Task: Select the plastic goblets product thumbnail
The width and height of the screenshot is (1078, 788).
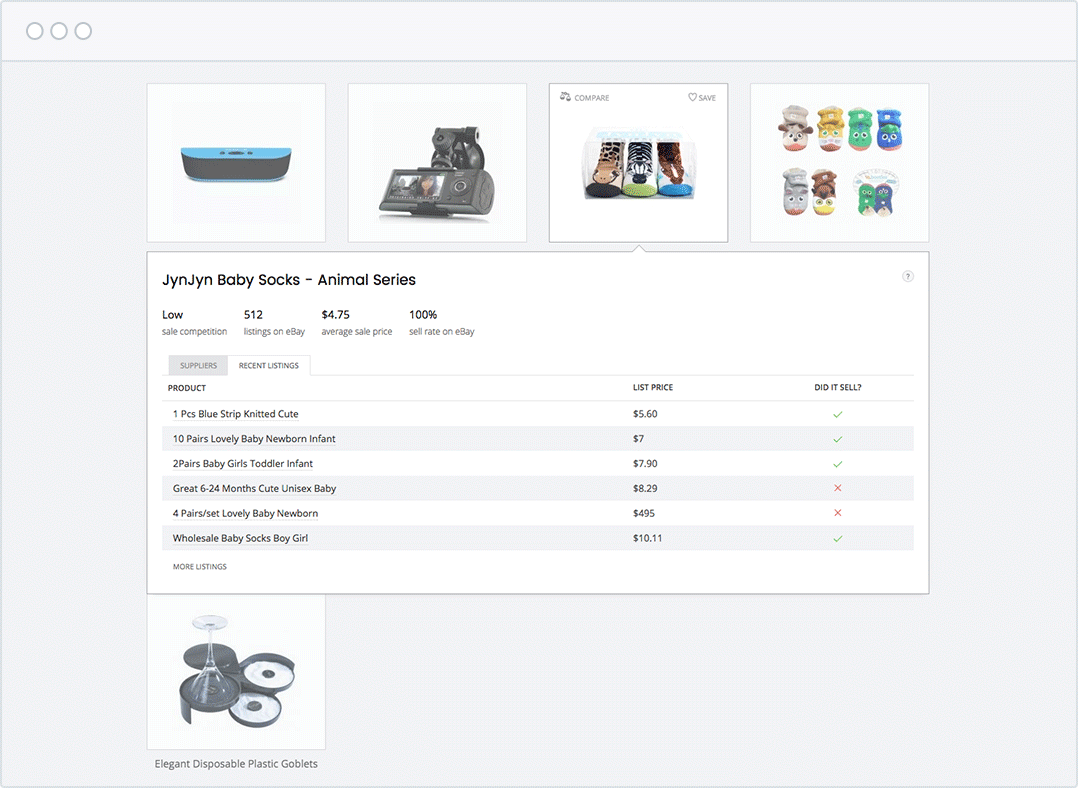Action: point(236,672)
